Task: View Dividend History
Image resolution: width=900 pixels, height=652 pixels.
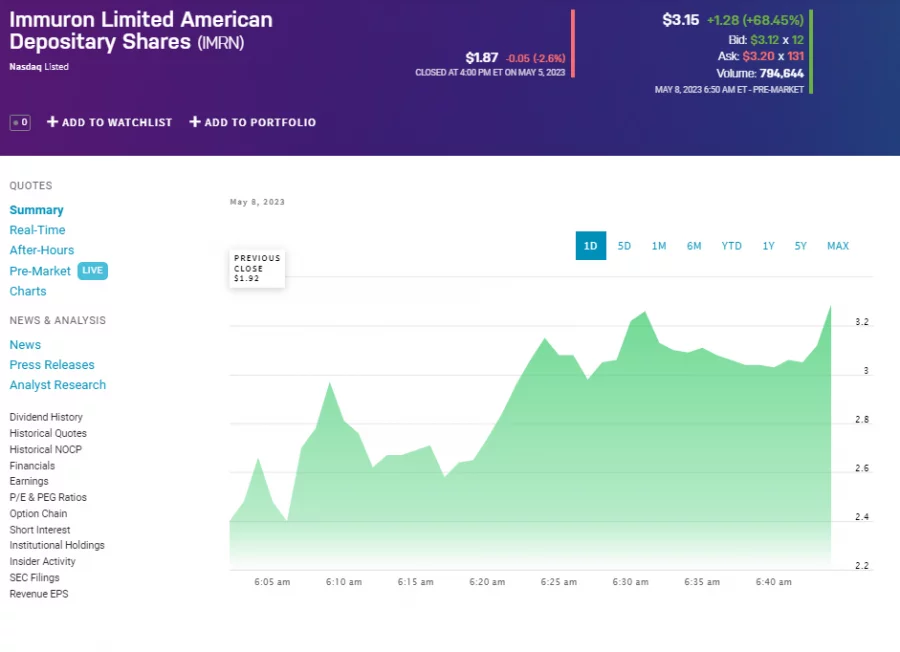Action: pyautogui.click(x=46, y=417)
